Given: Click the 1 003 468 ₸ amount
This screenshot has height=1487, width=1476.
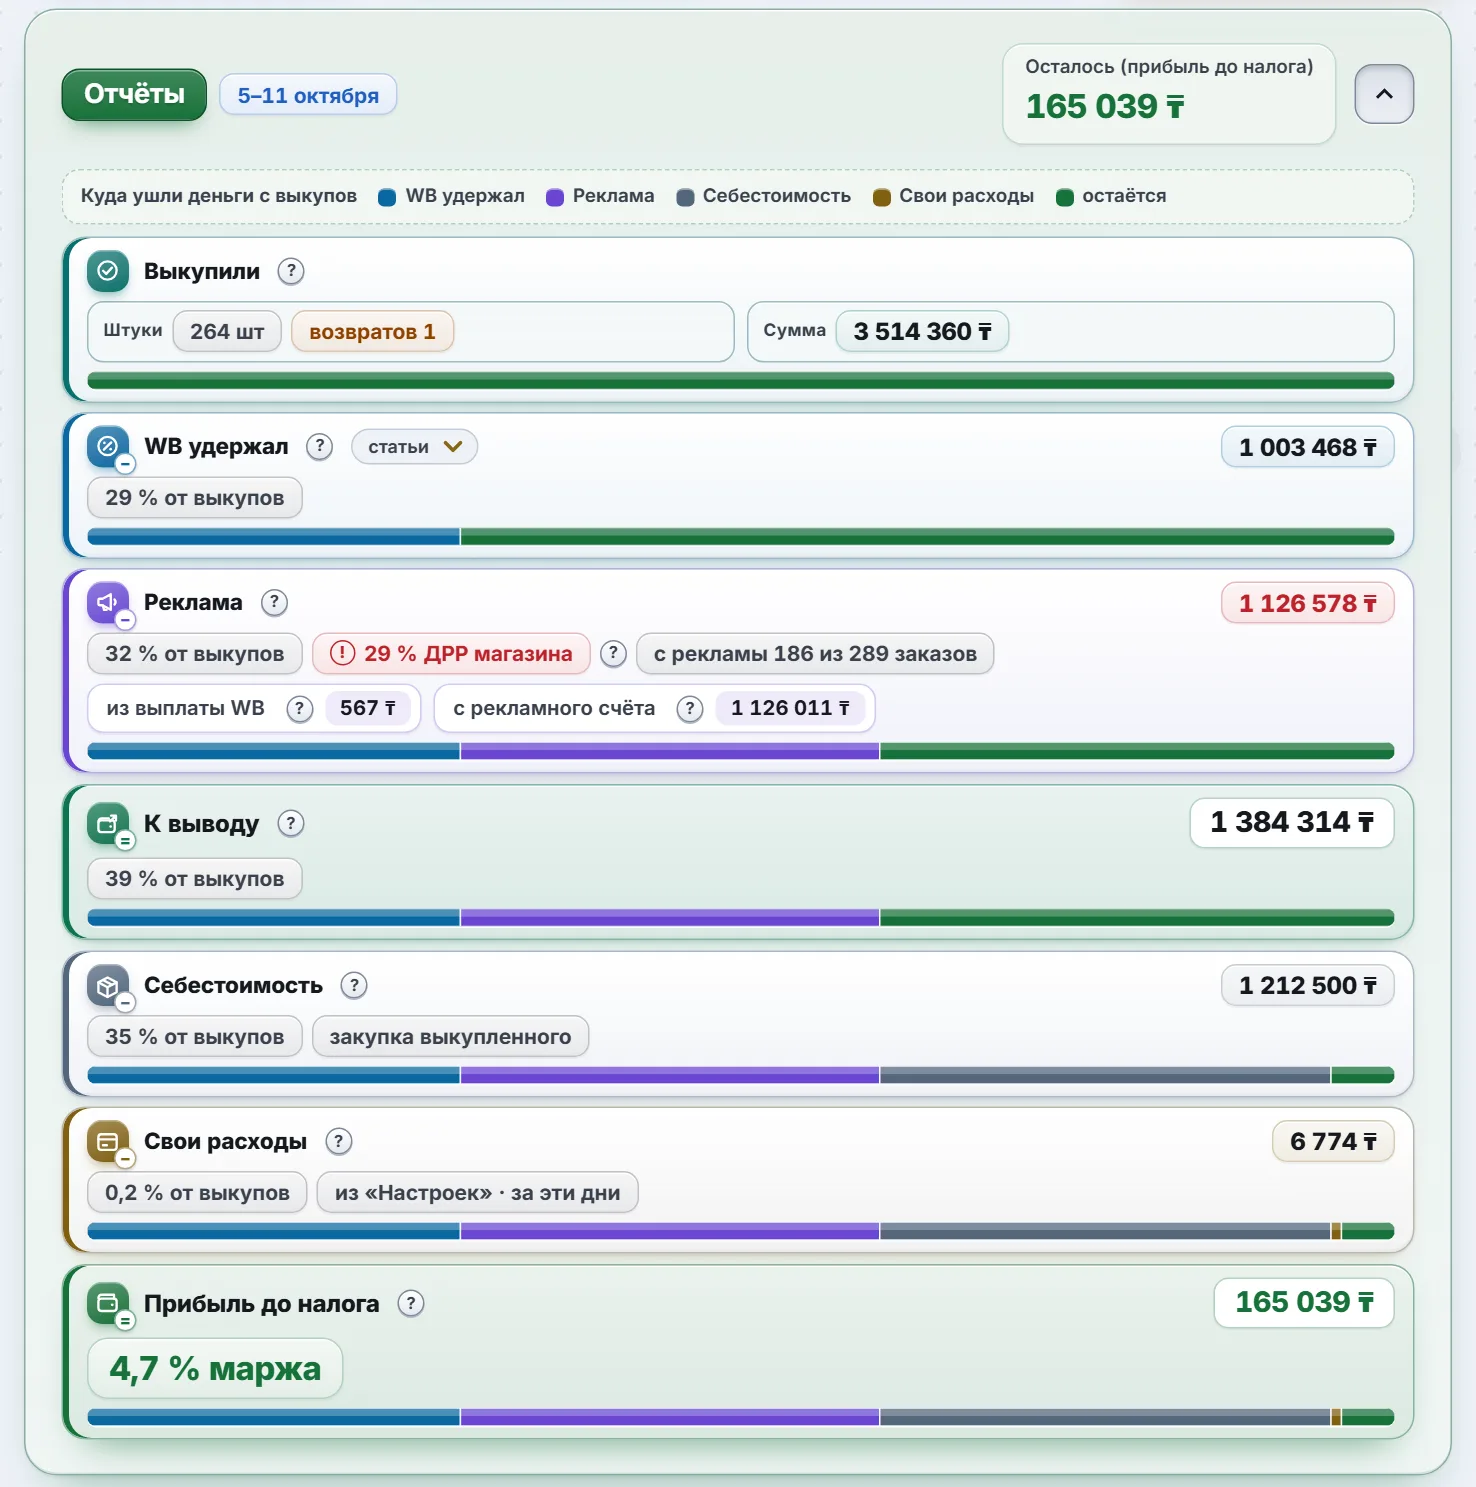Looking at the screenshot, I should click(x=1307, y=447).
